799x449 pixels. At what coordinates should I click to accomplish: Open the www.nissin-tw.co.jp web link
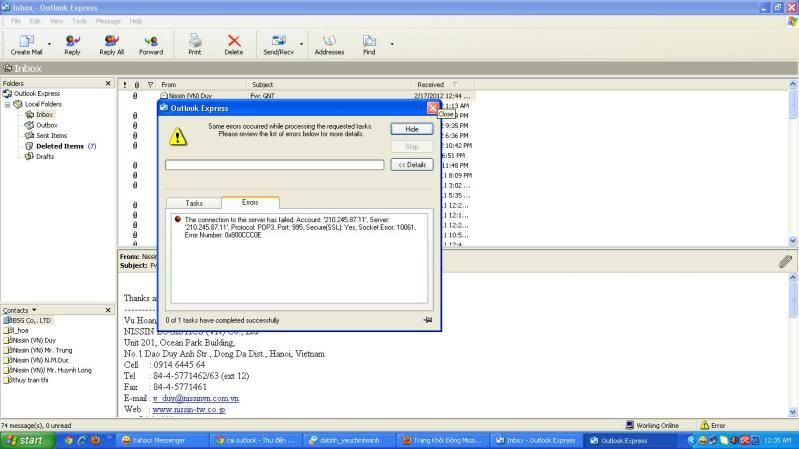[189, 410]
